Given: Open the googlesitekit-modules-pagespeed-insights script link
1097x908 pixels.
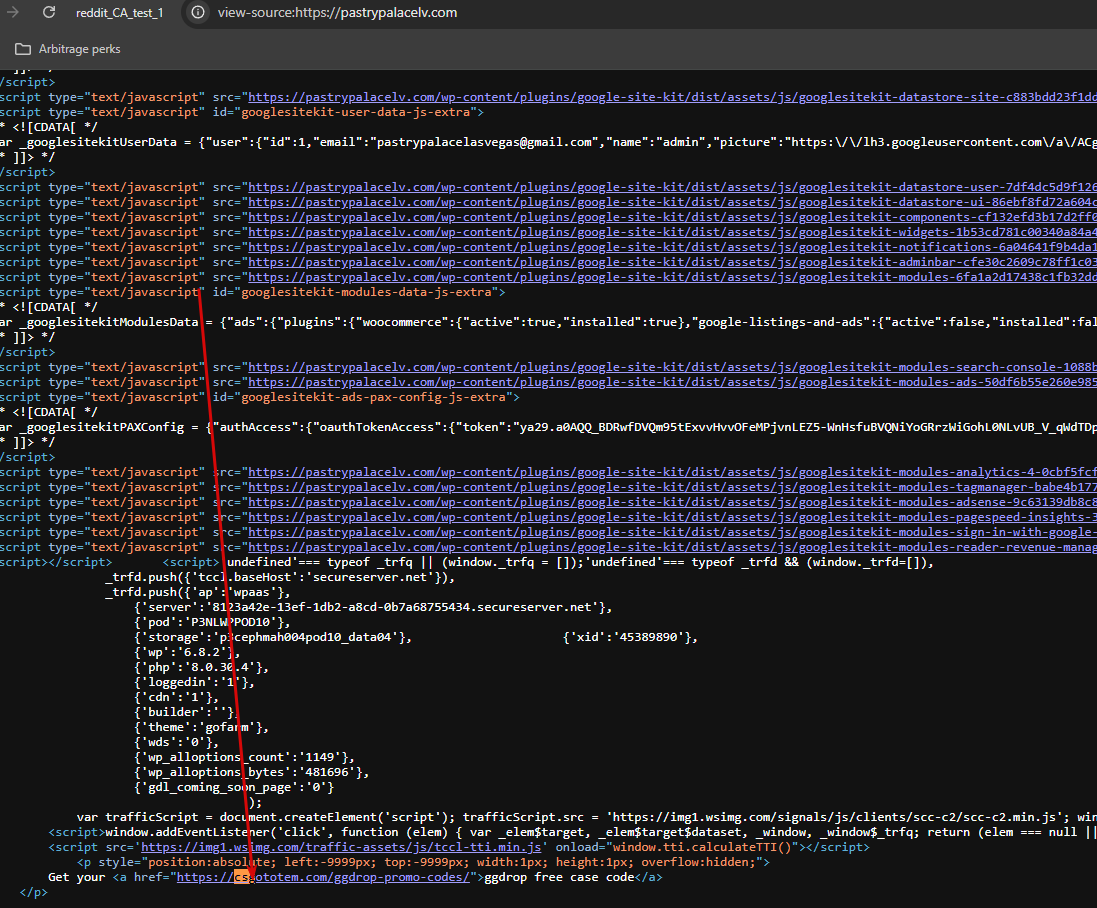Looking at the screenshot, I should click(672, 518).
